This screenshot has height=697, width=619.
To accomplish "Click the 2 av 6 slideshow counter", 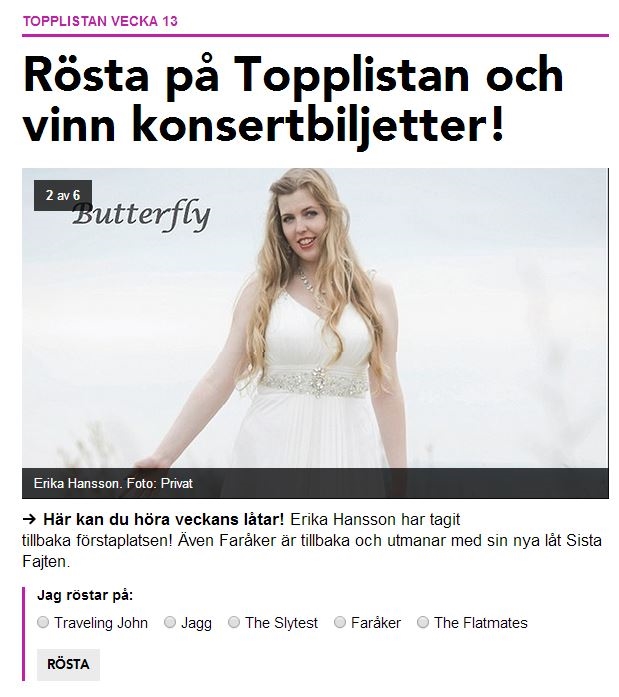I will point(63,195).
